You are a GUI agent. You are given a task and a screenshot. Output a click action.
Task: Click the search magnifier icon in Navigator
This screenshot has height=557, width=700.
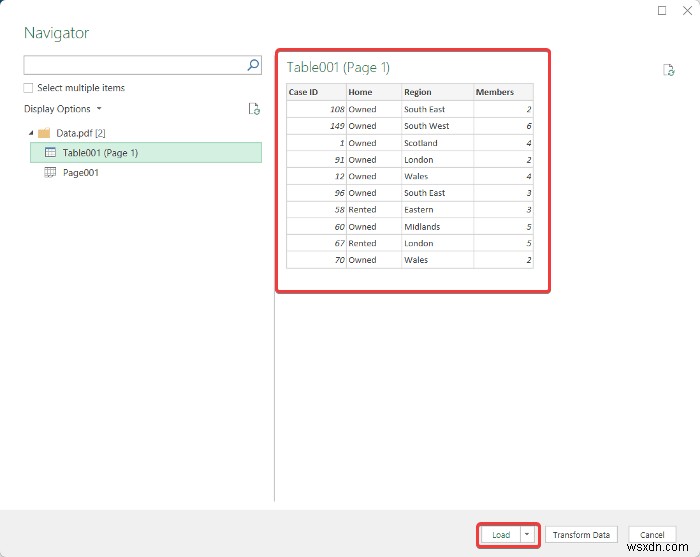tap(253, 65)
